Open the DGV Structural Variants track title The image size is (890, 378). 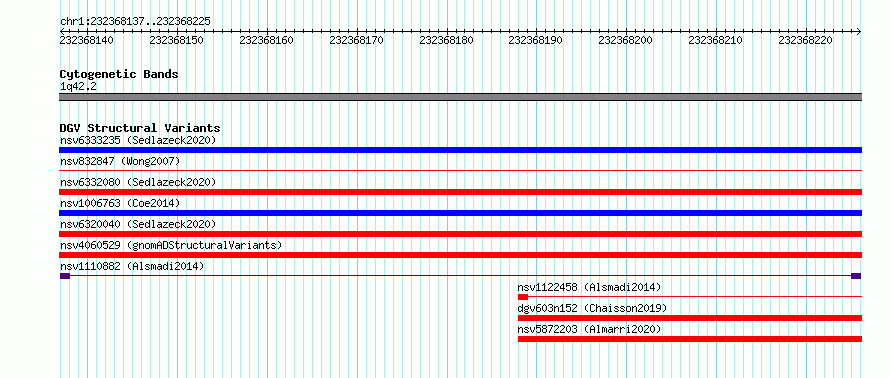point(140,128)
